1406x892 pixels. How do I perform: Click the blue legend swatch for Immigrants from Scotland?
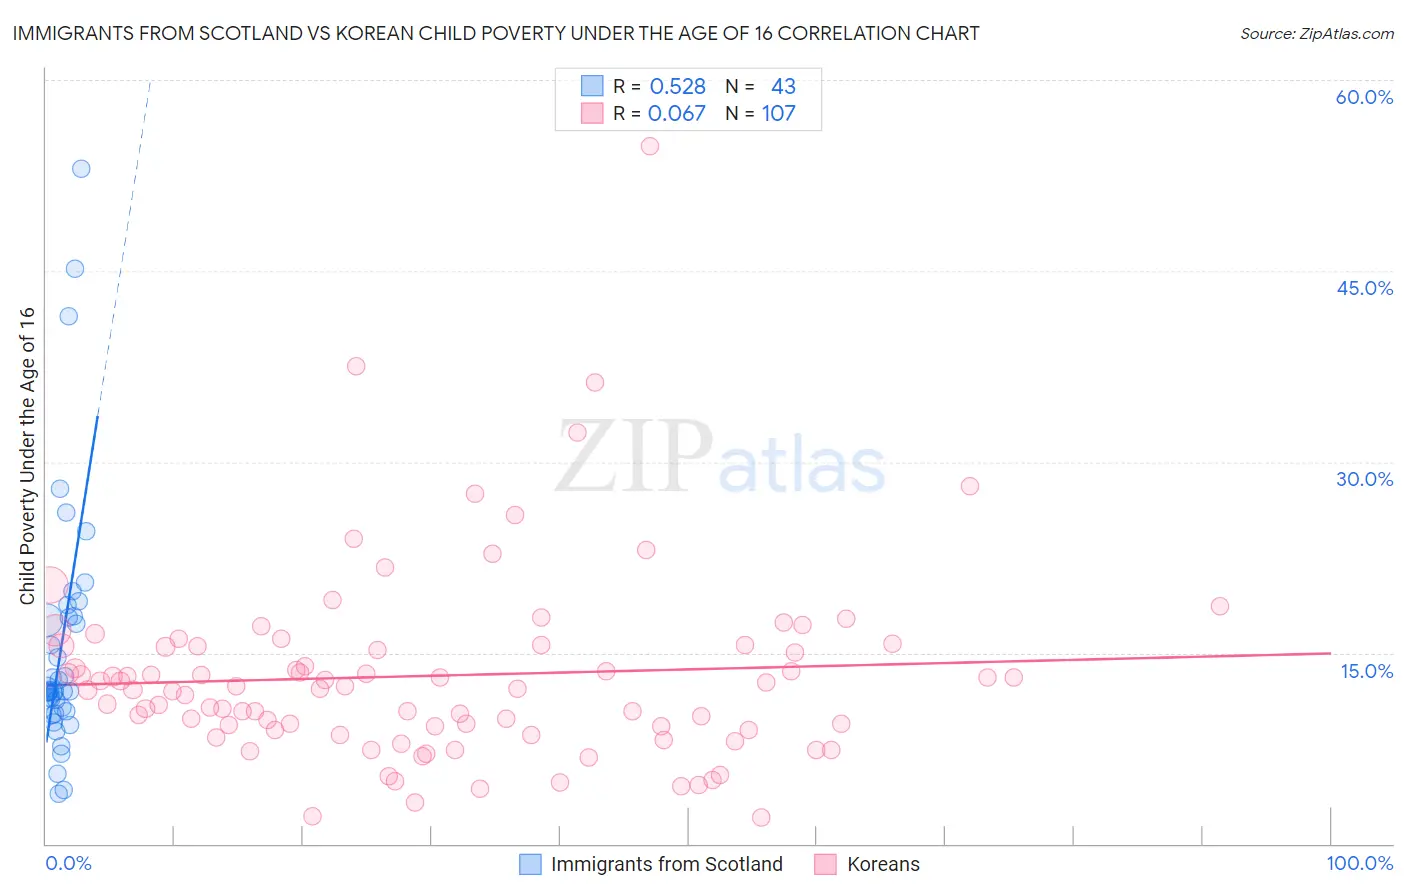pyautogui.click(x=530, y=864)
